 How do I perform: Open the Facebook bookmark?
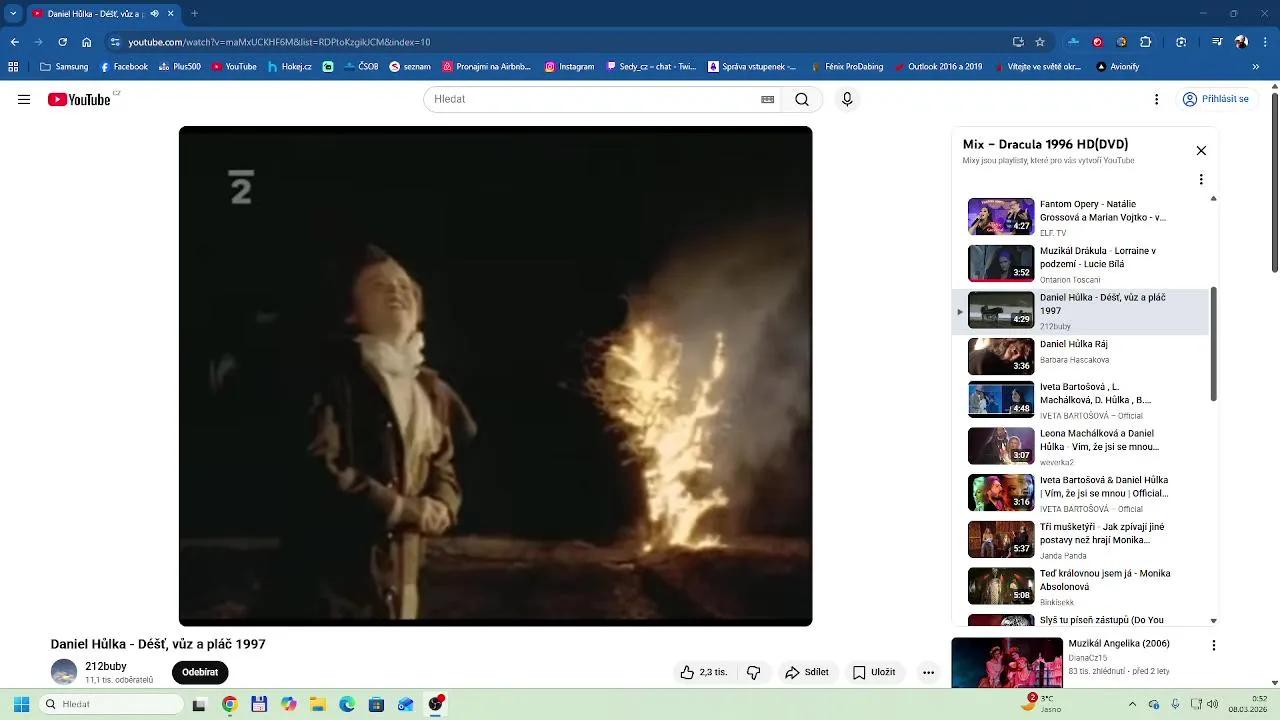point(124,67)
